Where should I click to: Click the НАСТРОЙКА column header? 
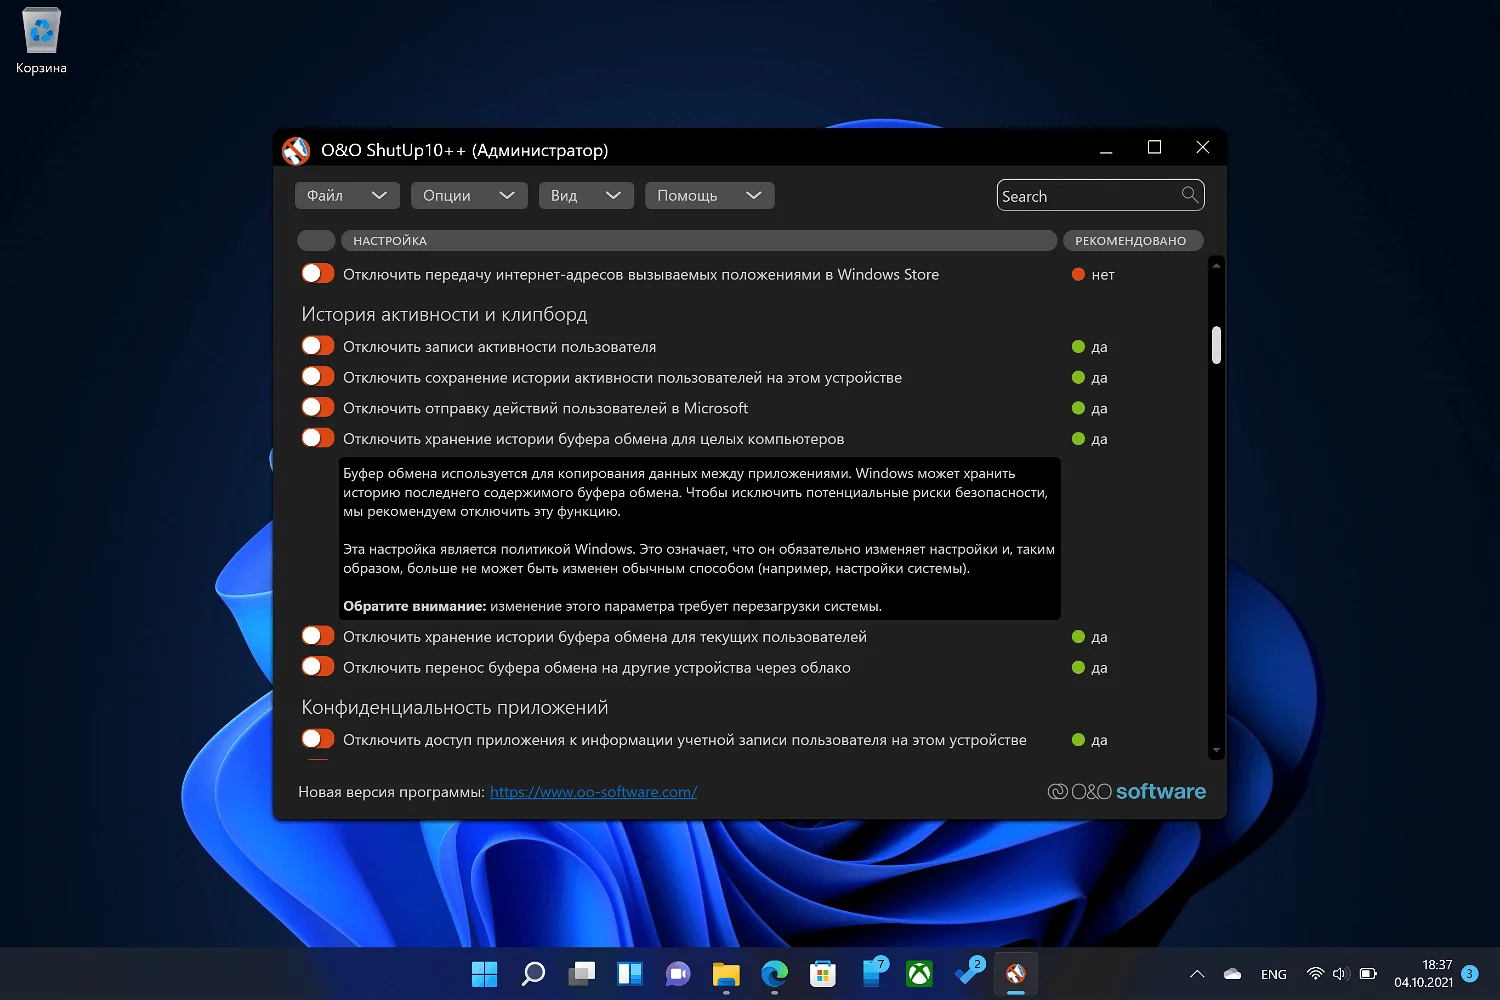[x=699, y=240]
